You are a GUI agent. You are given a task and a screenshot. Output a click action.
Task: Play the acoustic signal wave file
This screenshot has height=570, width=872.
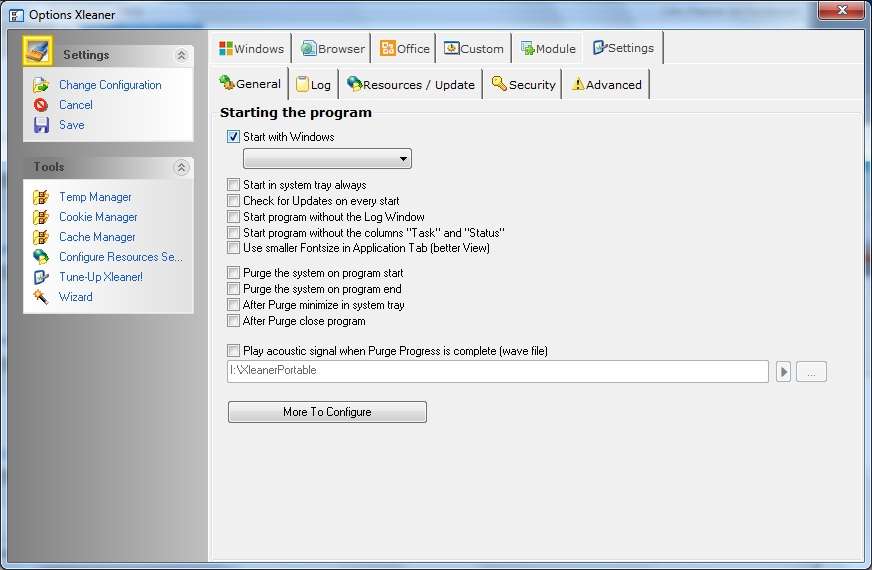(x=784, y=372)
